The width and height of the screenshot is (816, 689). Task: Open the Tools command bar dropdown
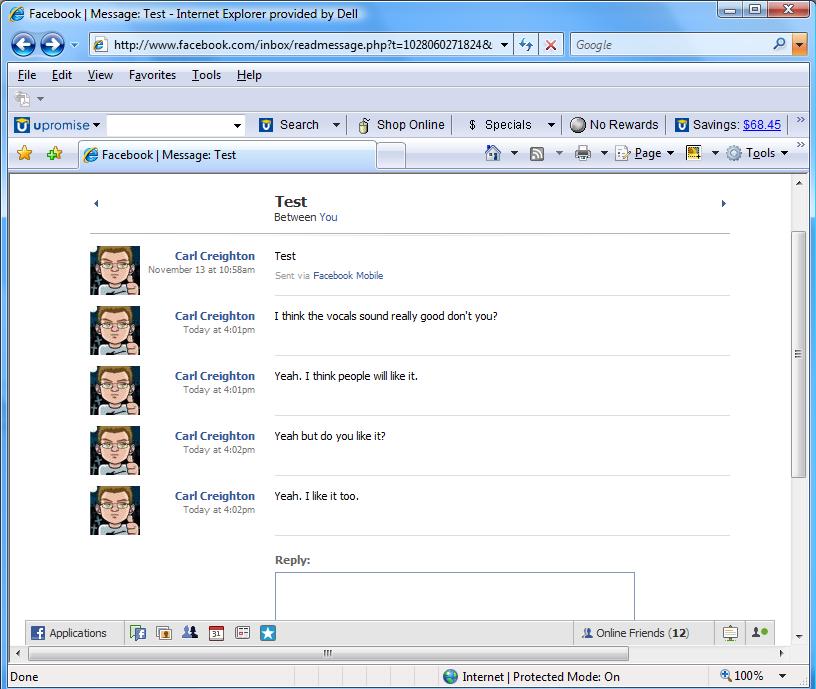(757, 153)
